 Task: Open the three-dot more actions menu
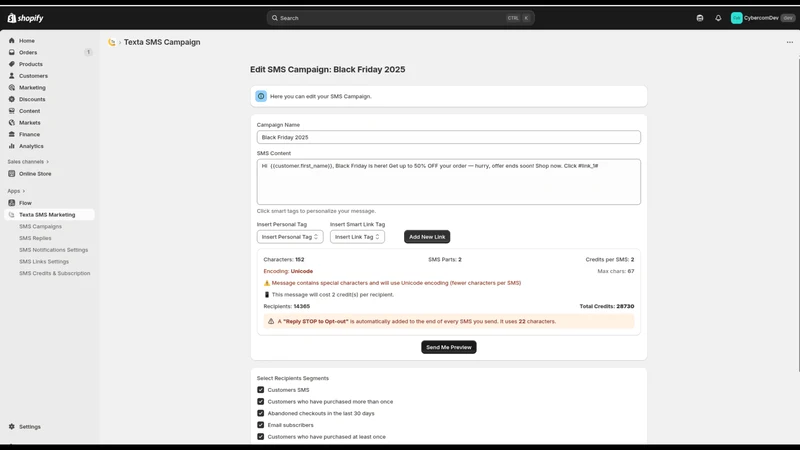(x=790, y=42)
